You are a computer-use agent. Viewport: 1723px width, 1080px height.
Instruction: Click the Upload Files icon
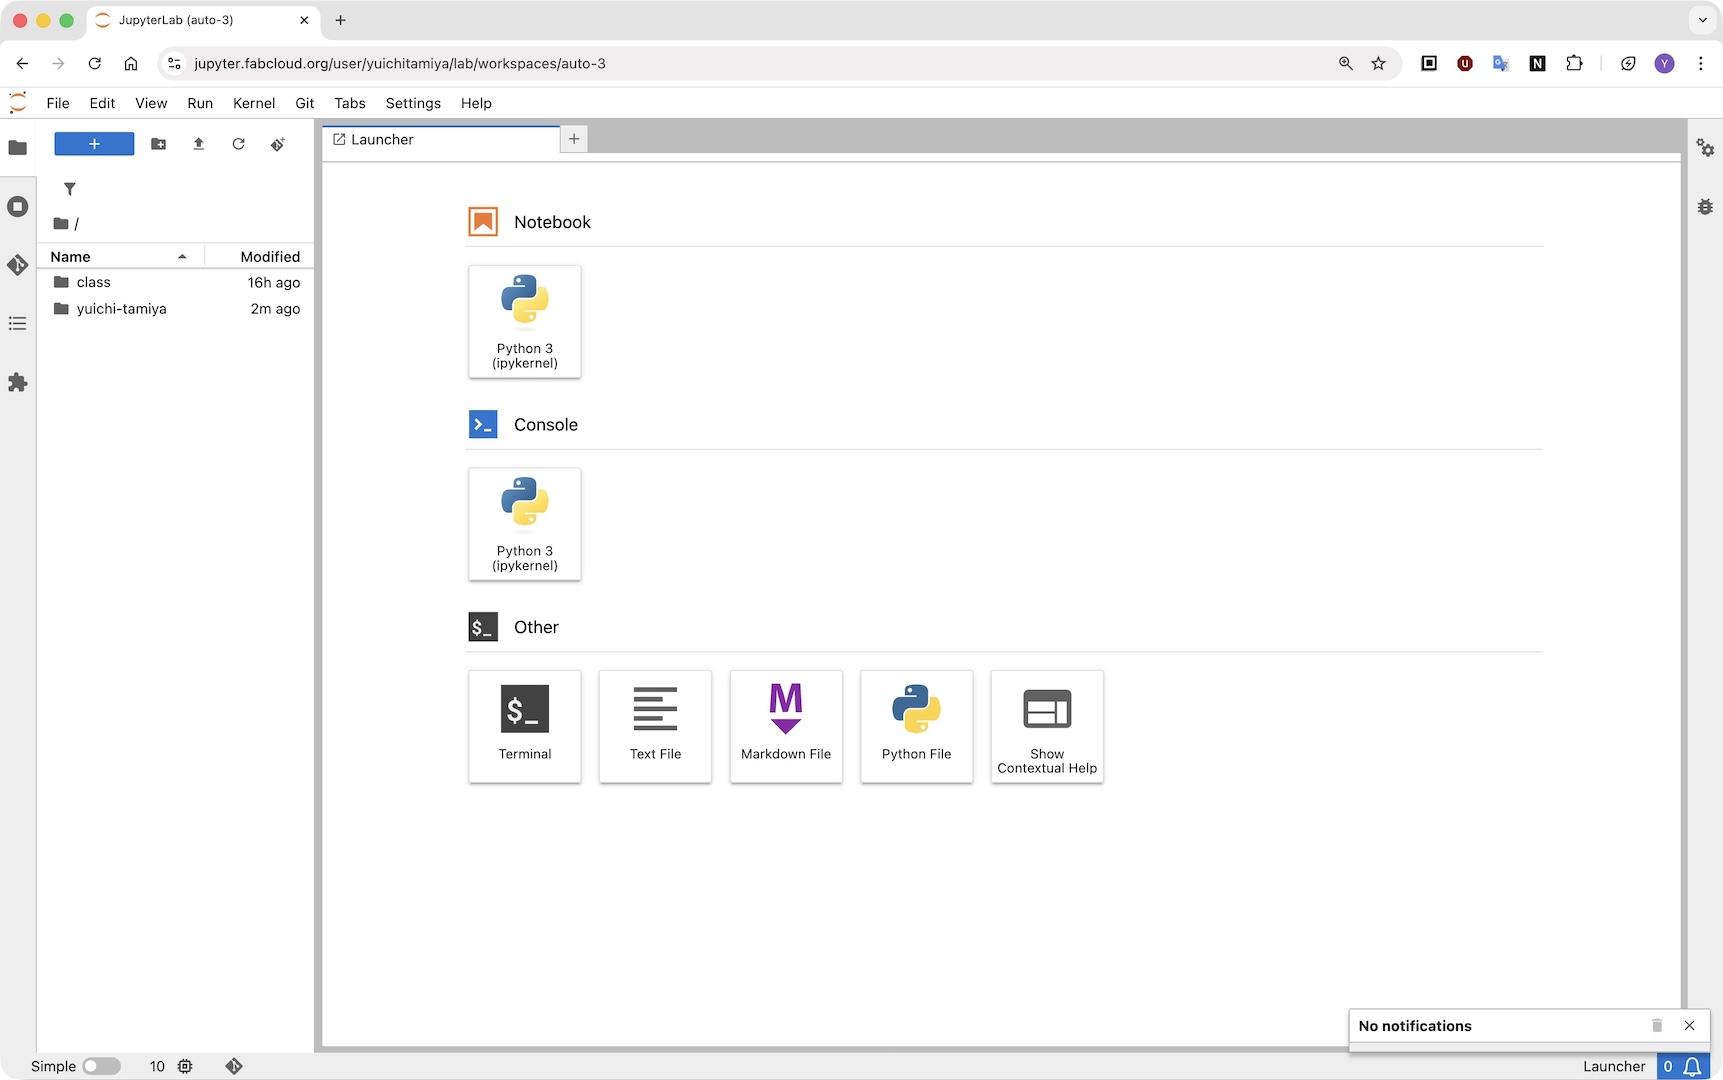pos(198,144)
